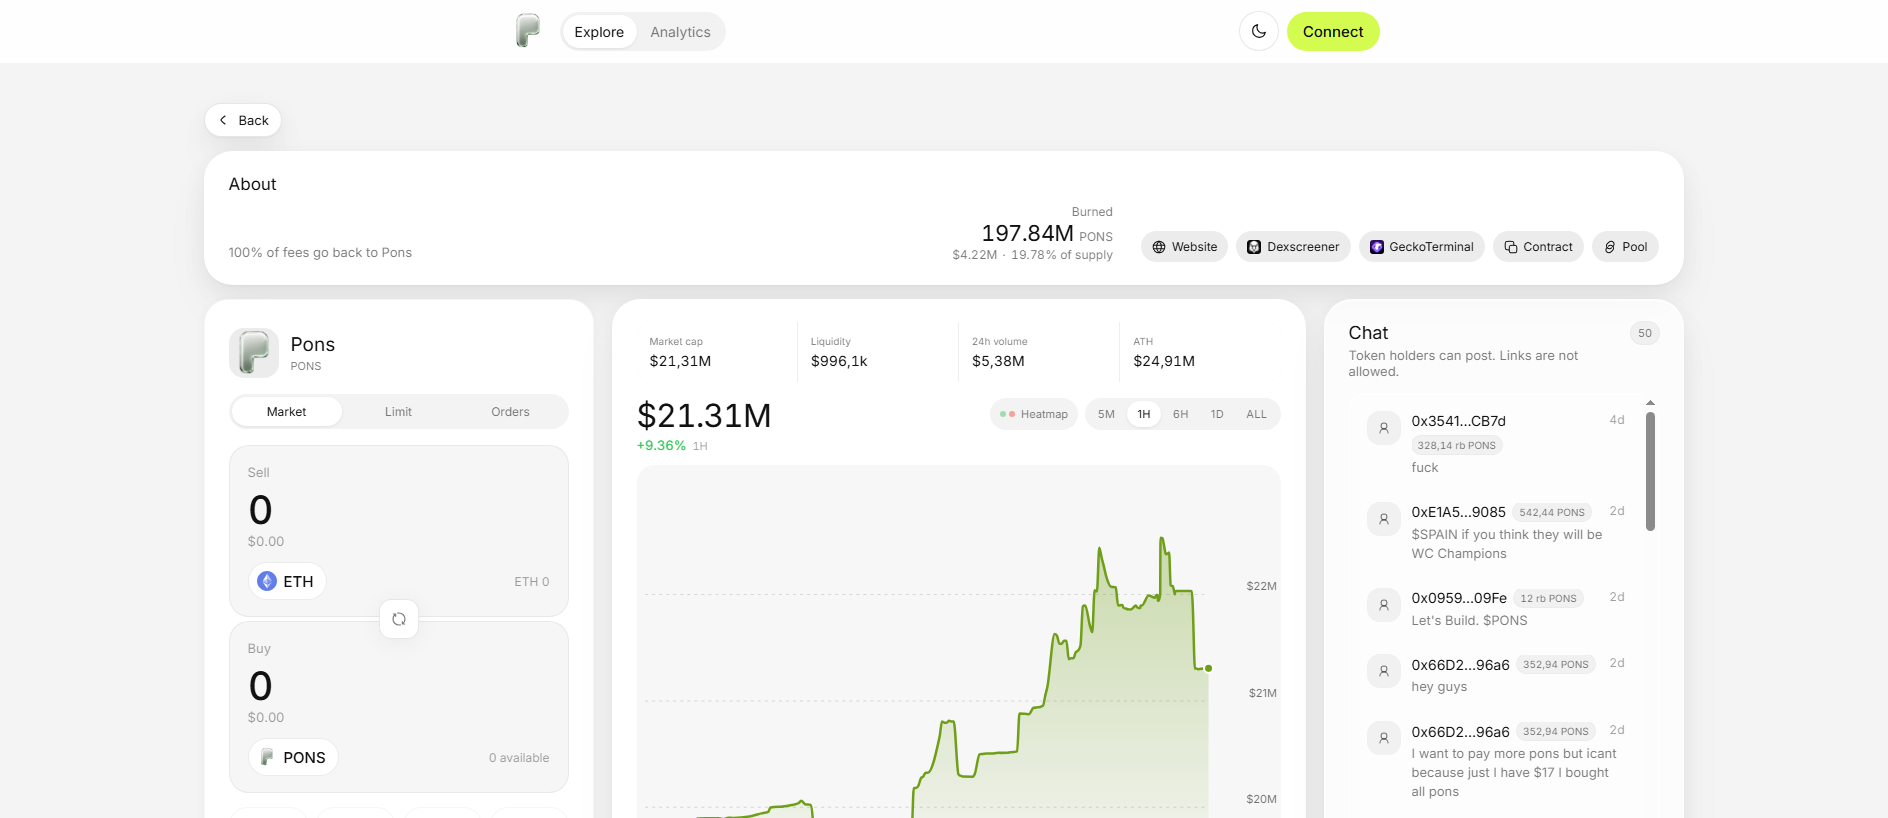
Task: Switch to the Limit tab
Action: pos(398,412)
